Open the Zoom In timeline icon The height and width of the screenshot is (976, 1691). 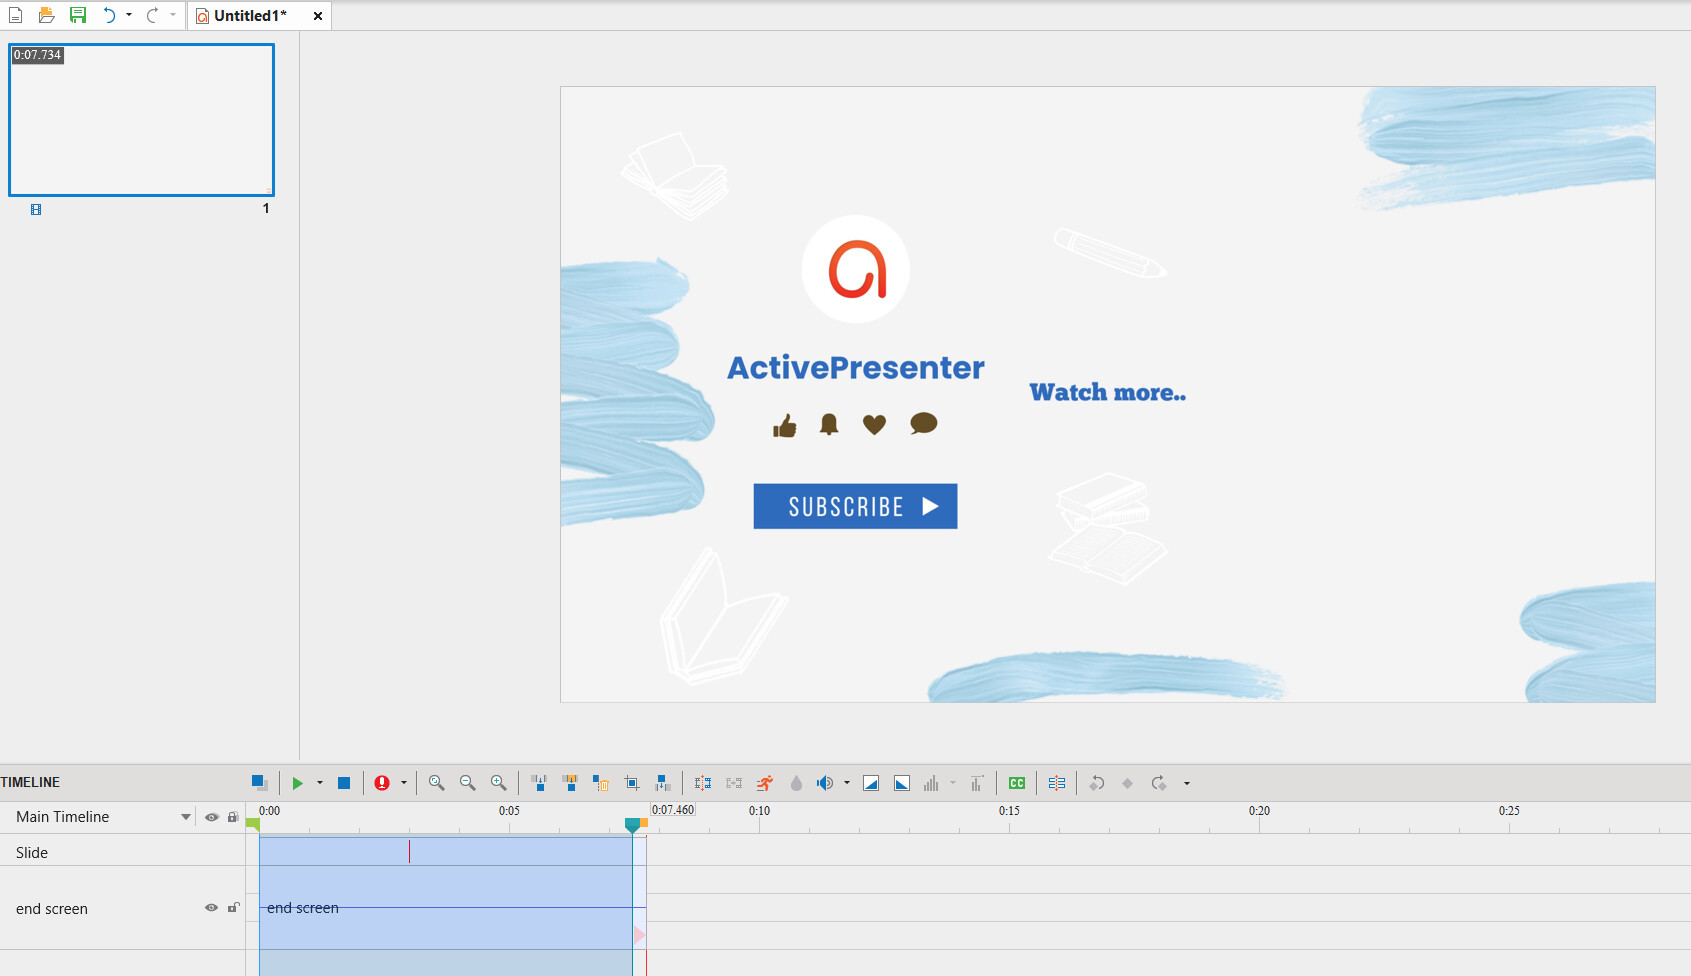(499, 783)
